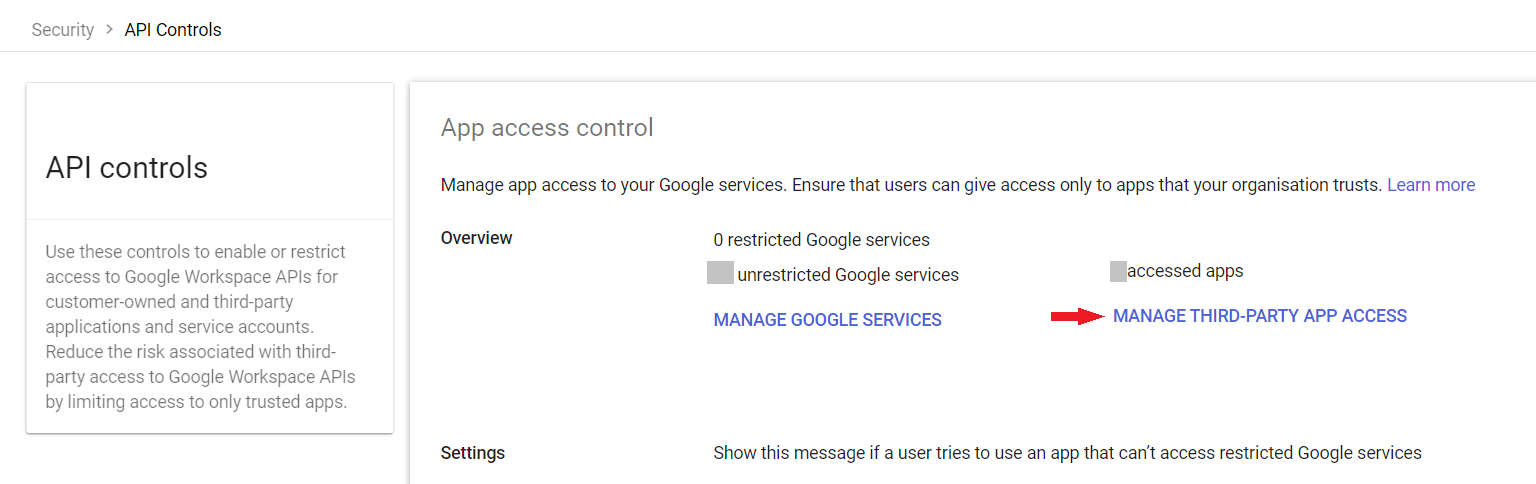This screenshot has height=484, width=1536.
Task: Click the blank area above the 'API controls' title
Action: coord(209,113)
